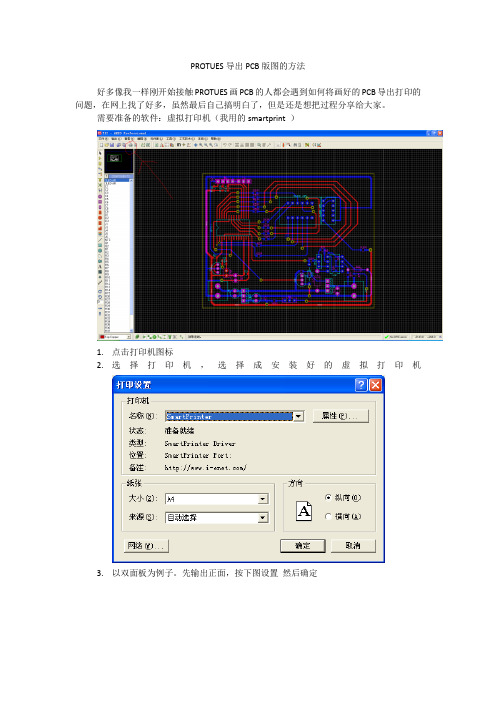Open the printer name dropdown
Screen dimensions: 496x702
pyautogui.click(x=298, y=416)
